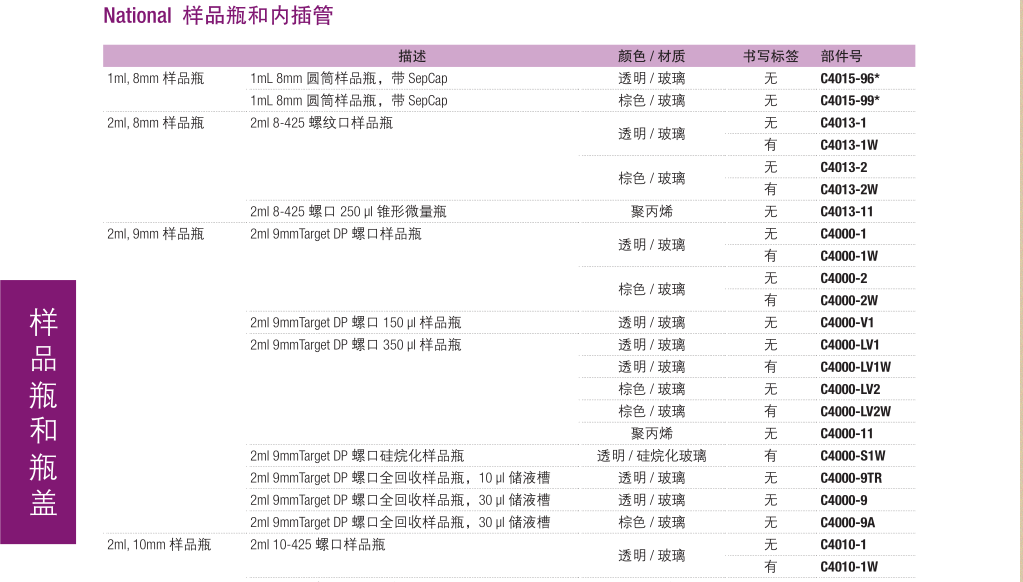The width and height of the screenshot is (1023, 582).
Task: Click part number C4000-V1
Action: click(847, 322)
